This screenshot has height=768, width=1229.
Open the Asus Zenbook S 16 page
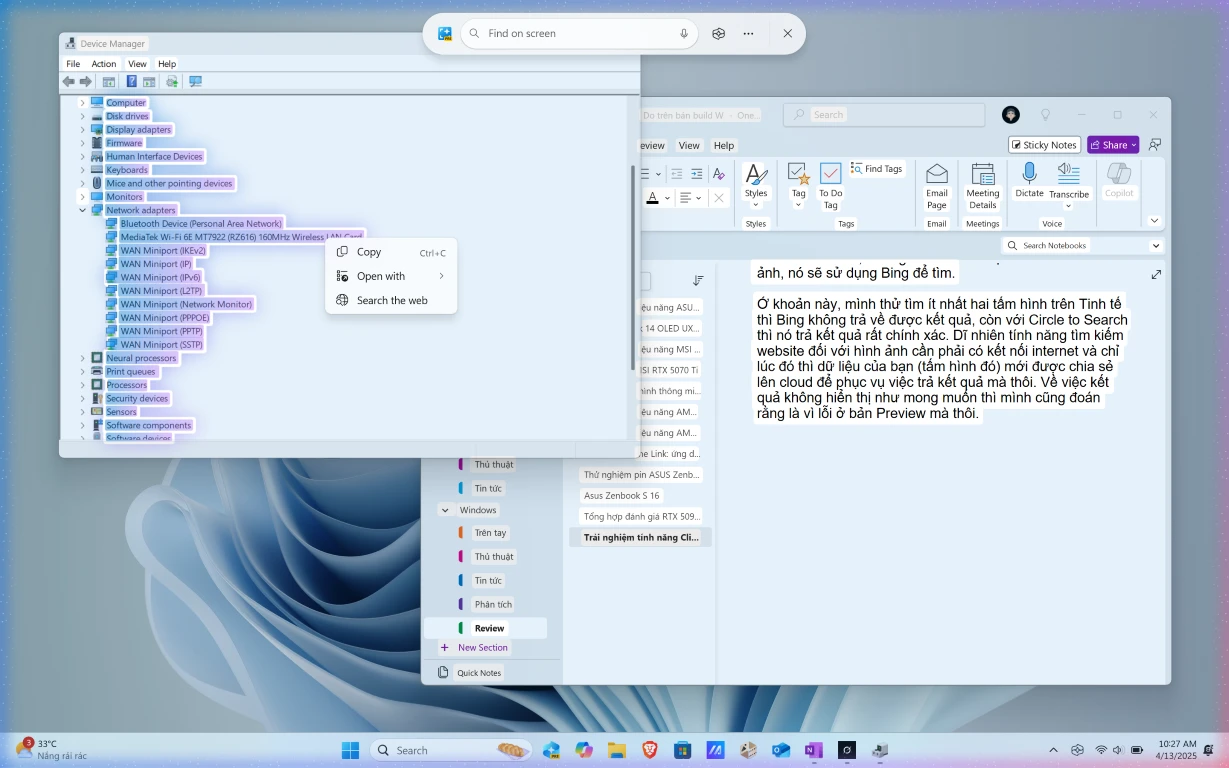[x=622, y=496]
